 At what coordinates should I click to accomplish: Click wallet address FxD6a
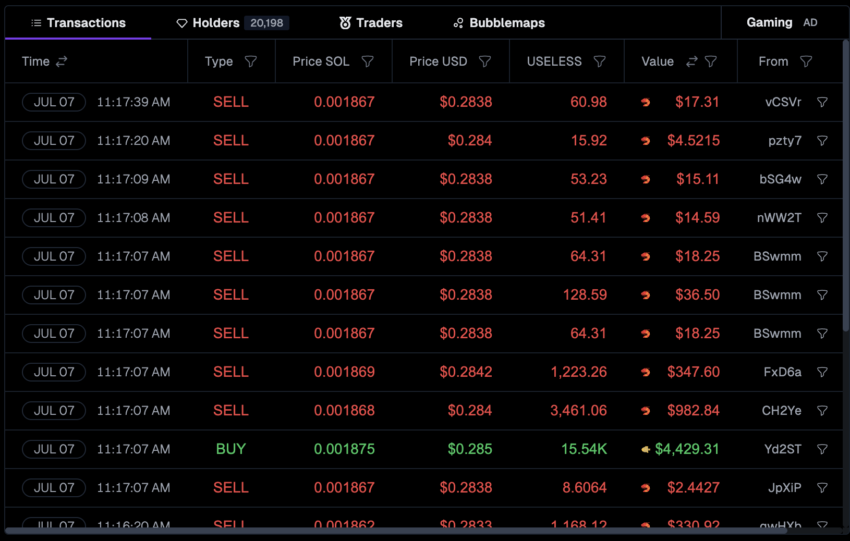click(782, 372)
